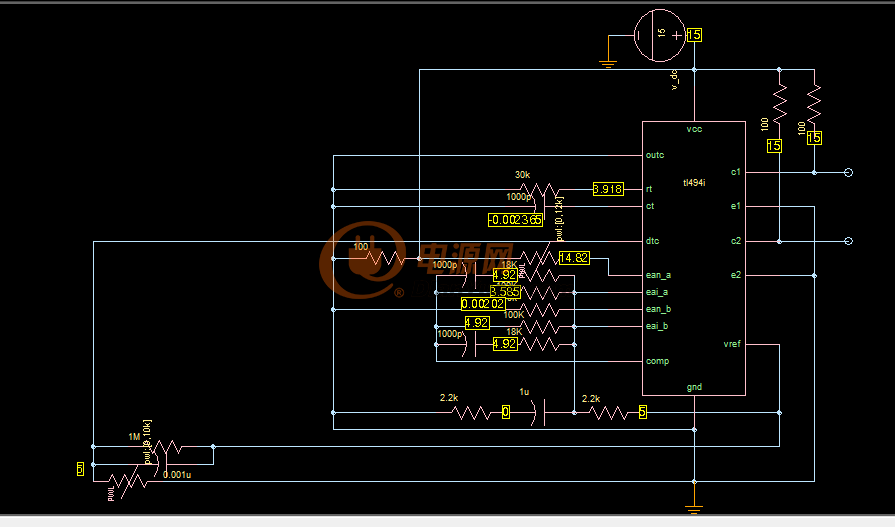
Task: Select the 2.2k resistor beside probe 5
Action: [x=608, y=412]
